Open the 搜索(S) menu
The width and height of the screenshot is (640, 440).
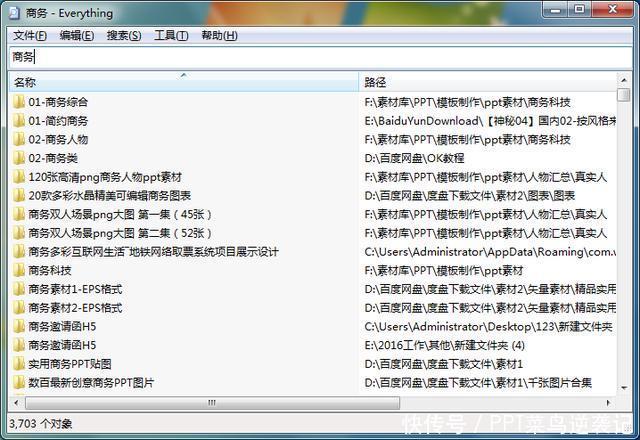click(124, 36)
